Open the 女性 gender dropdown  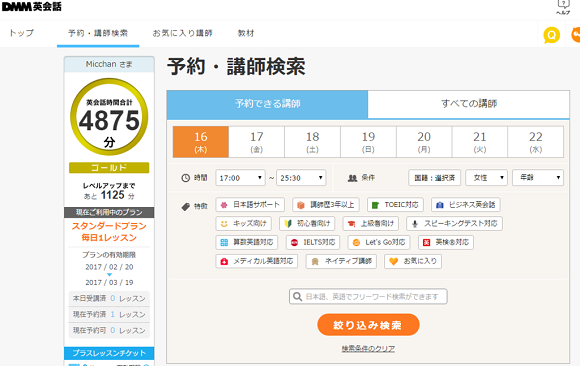[486, 178]
